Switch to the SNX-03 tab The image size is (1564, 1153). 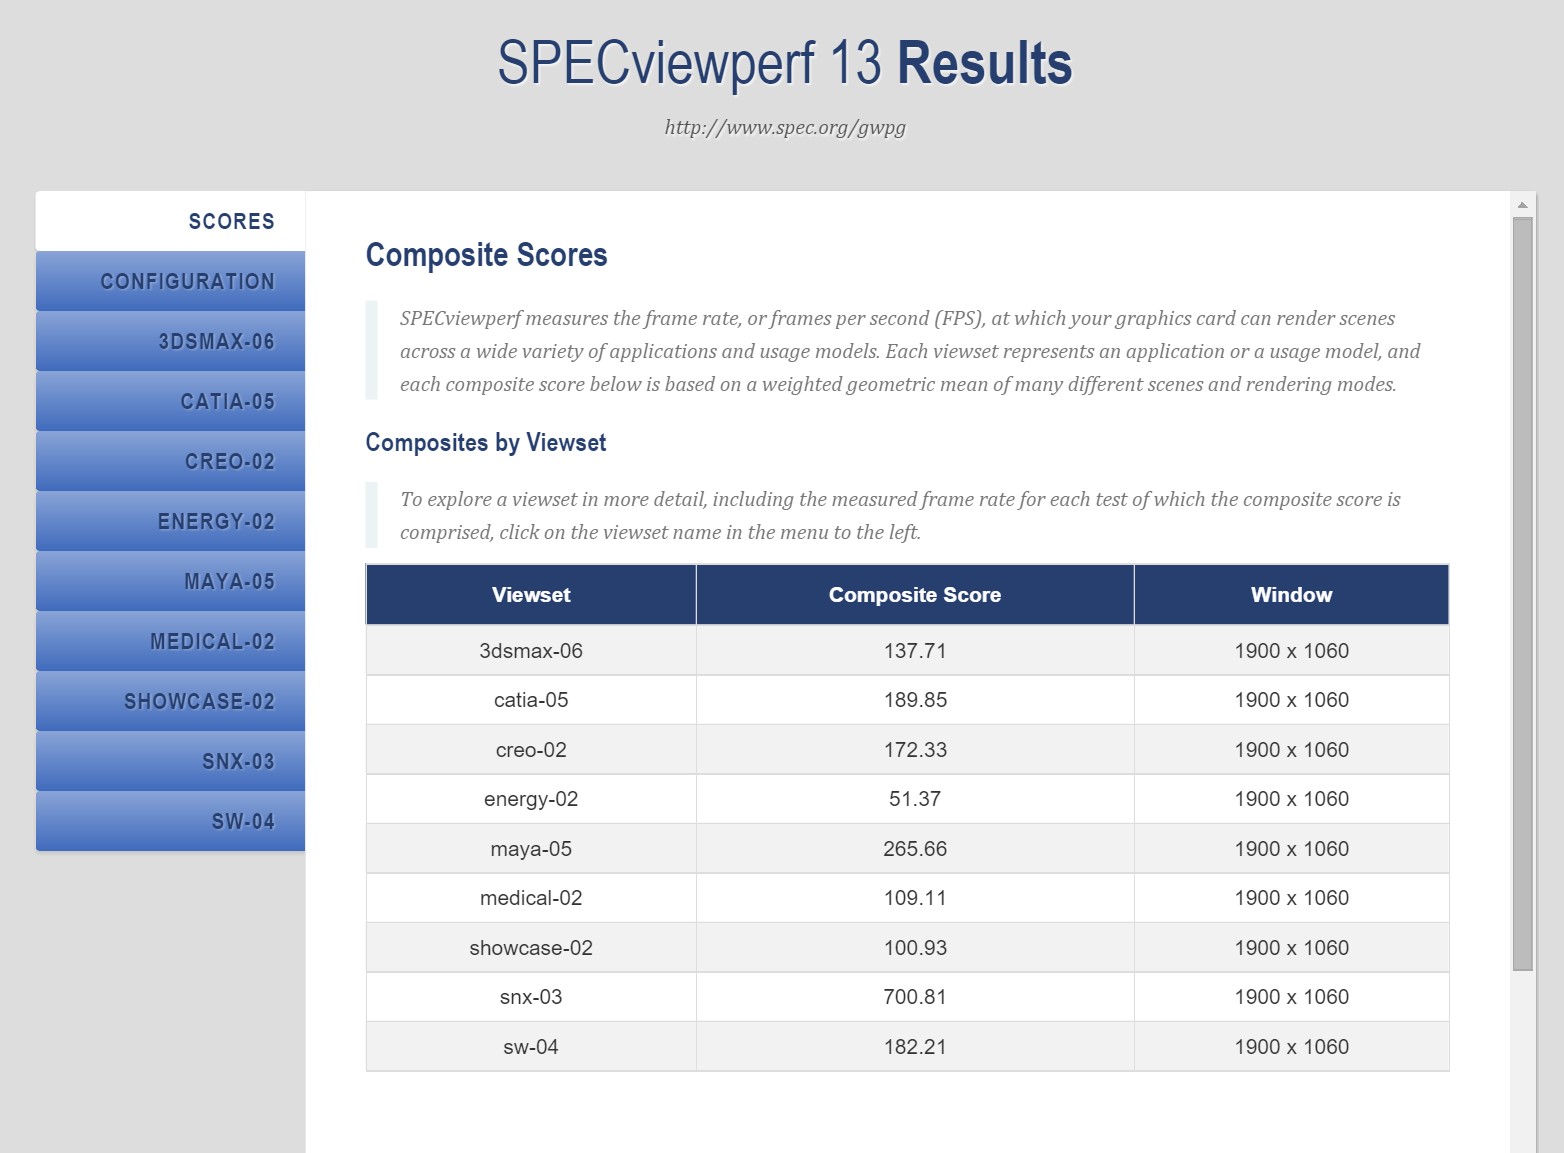pos(170,761)
